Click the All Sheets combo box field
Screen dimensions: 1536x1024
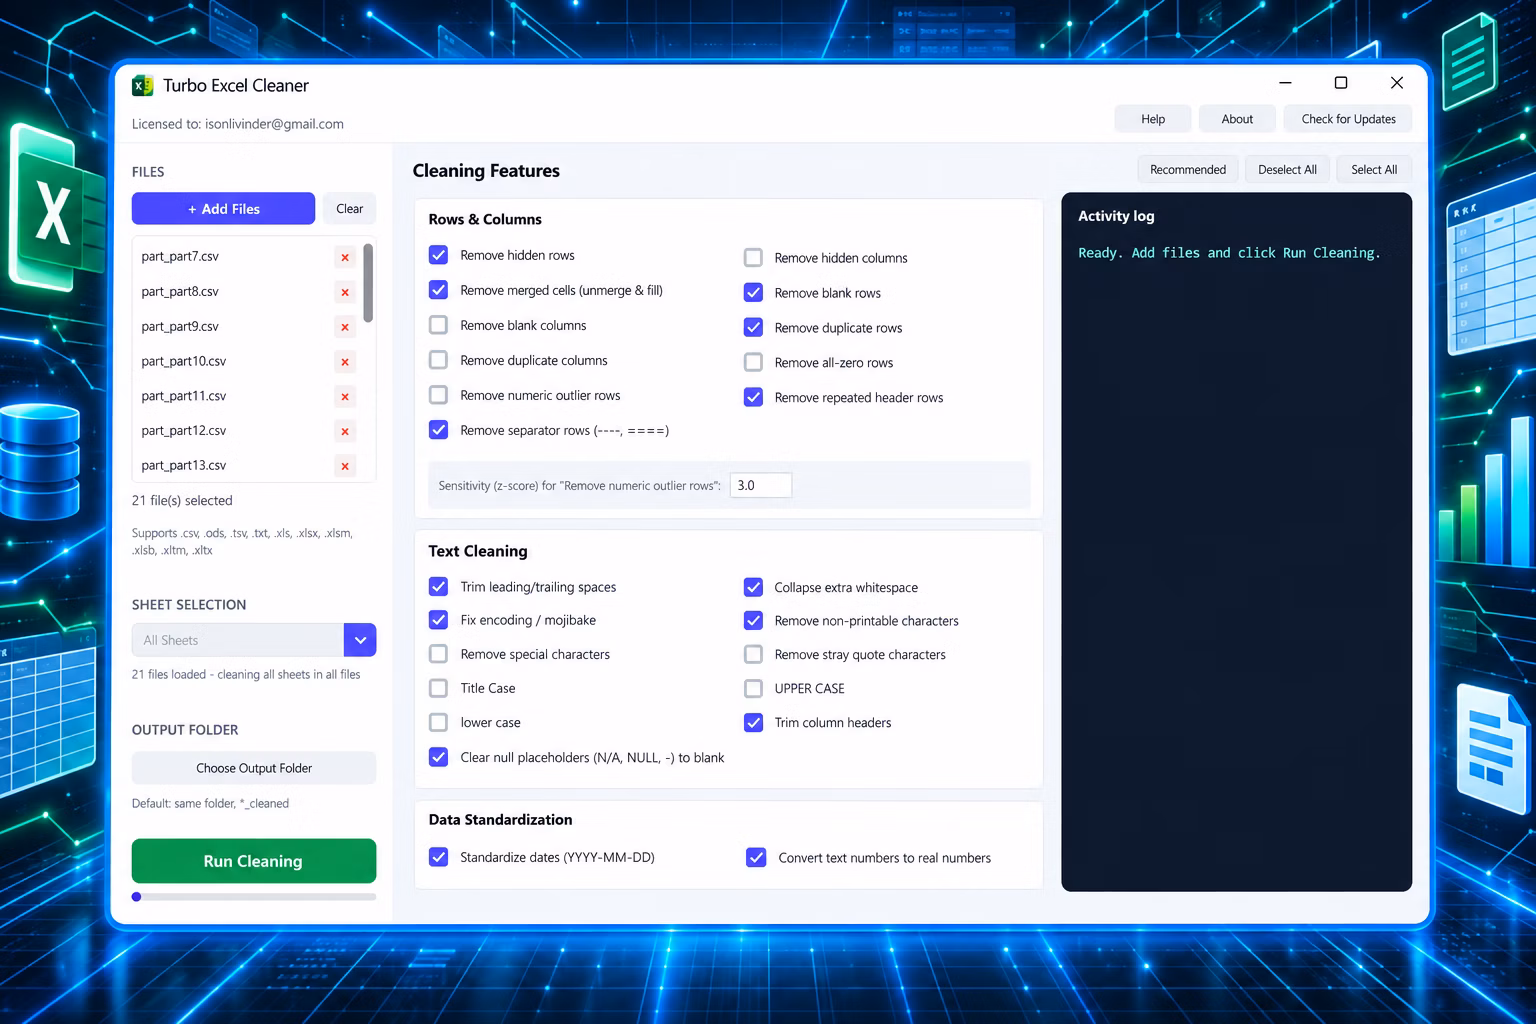[x=238, y=640]
